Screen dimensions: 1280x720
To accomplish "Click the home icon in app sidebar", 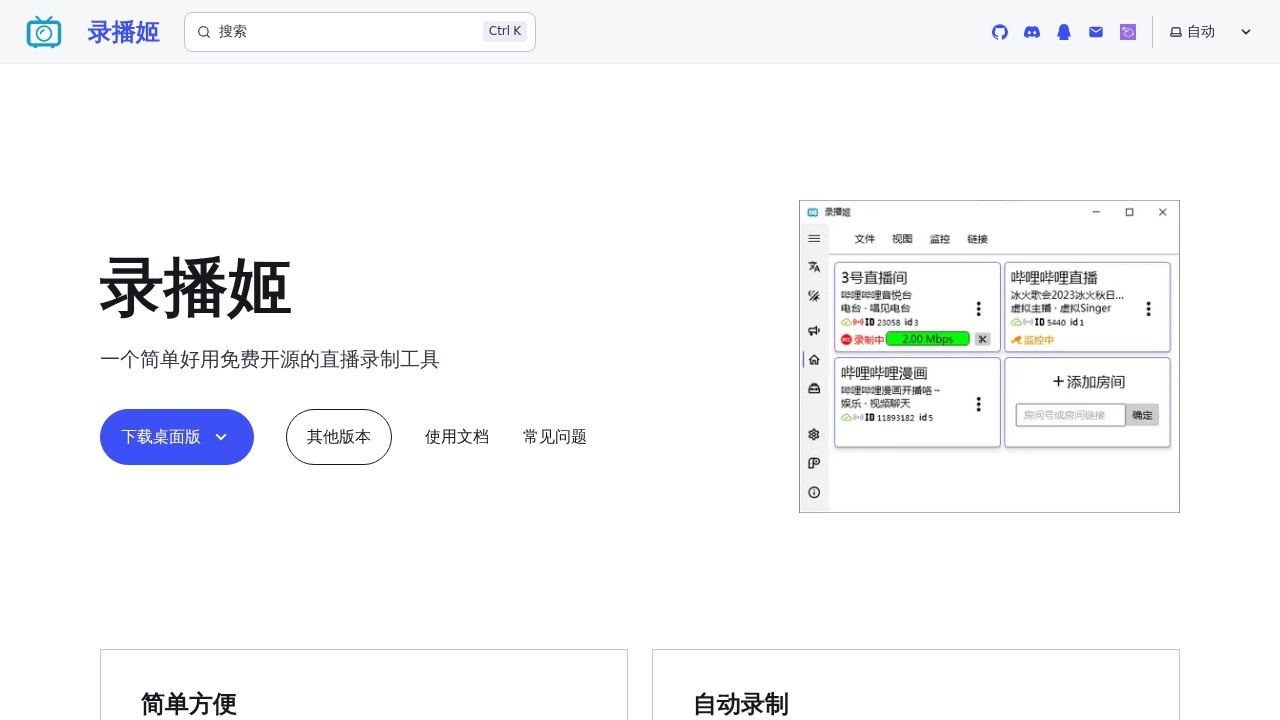I will tap(814, 359).
